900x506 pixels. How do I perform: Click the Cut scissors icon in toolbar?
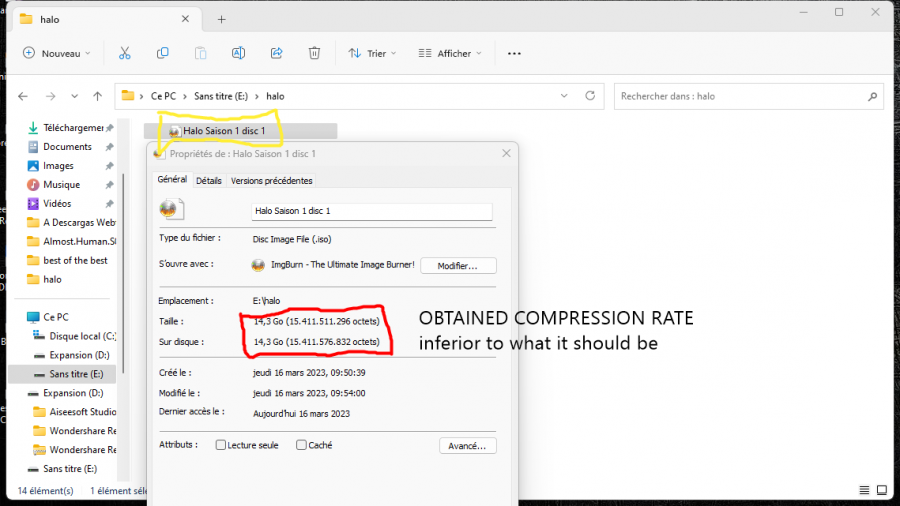point(124,53)
